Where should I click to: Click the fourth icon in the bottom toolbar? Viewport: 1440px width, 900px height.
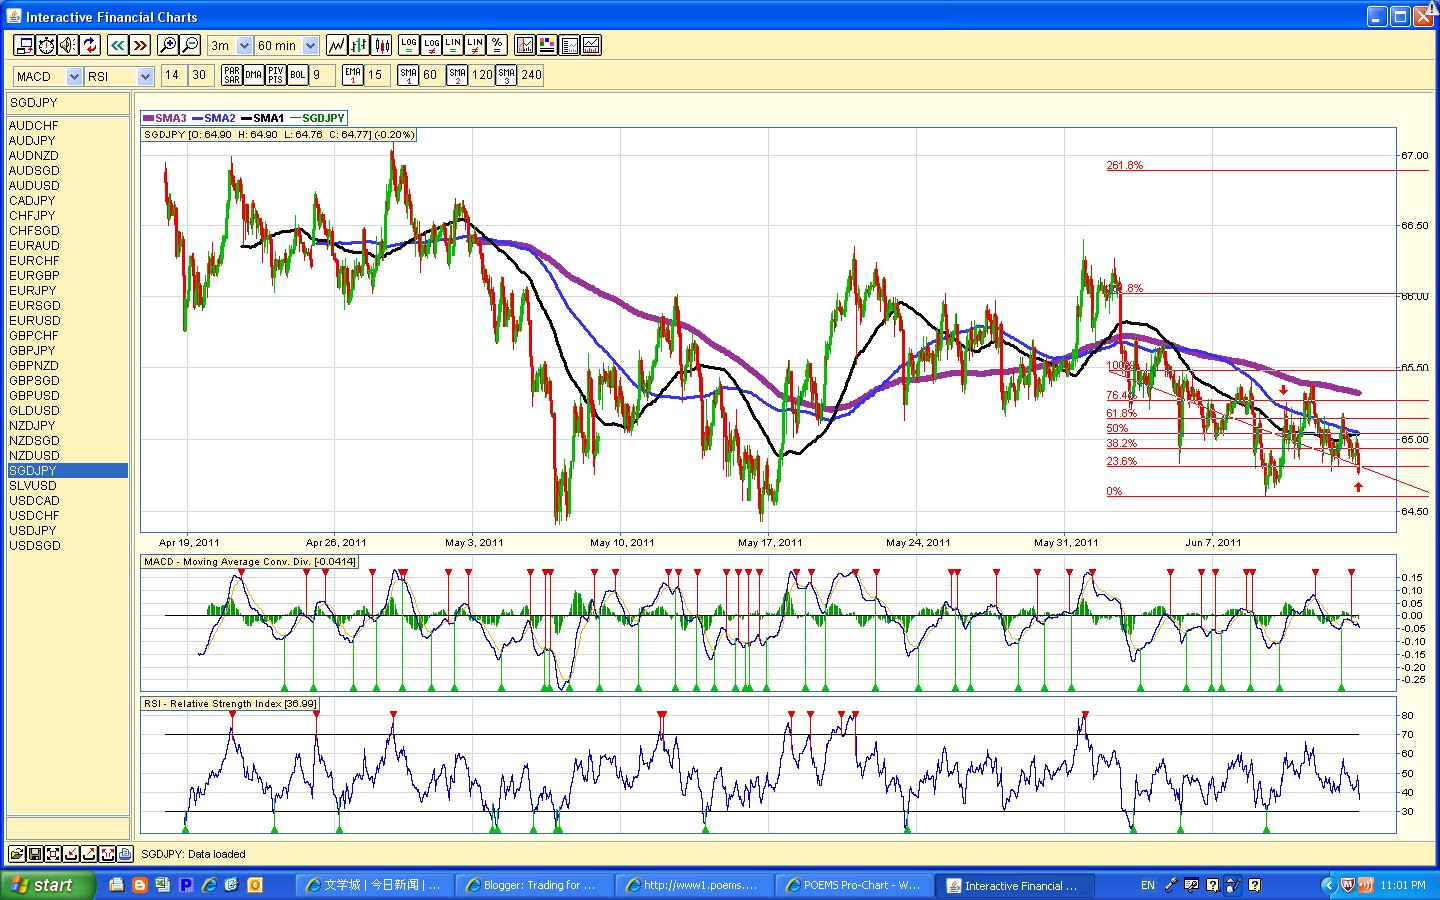pyautogui.click(x=70, y=854)
